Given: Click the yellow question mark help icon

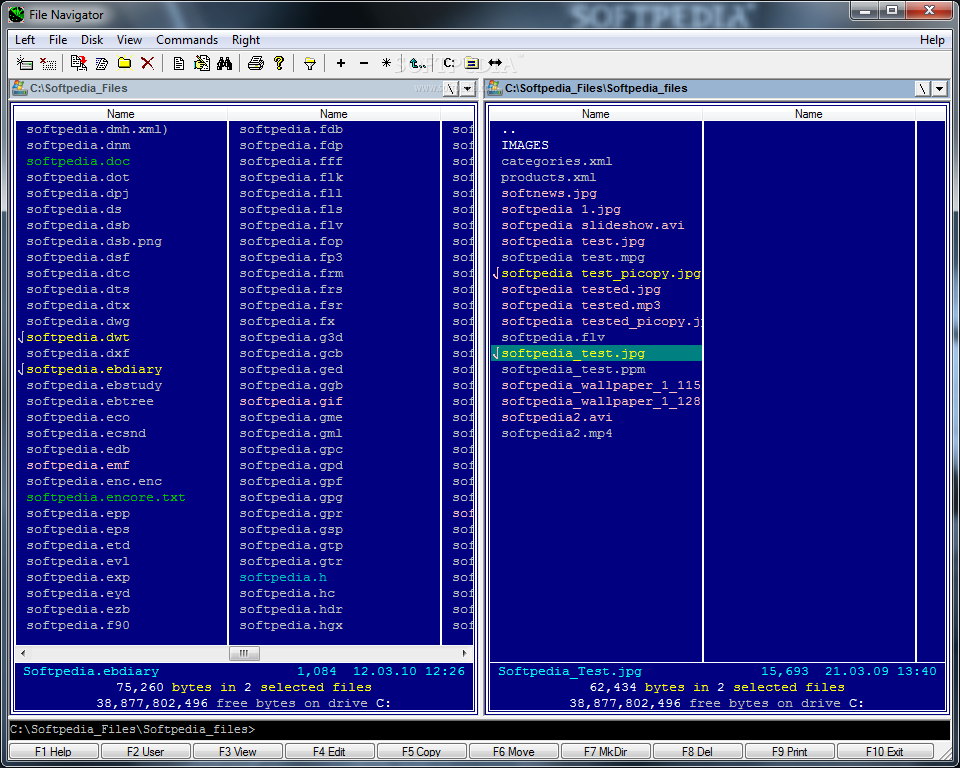Looking at the screenshot, I should click(279, 63).
